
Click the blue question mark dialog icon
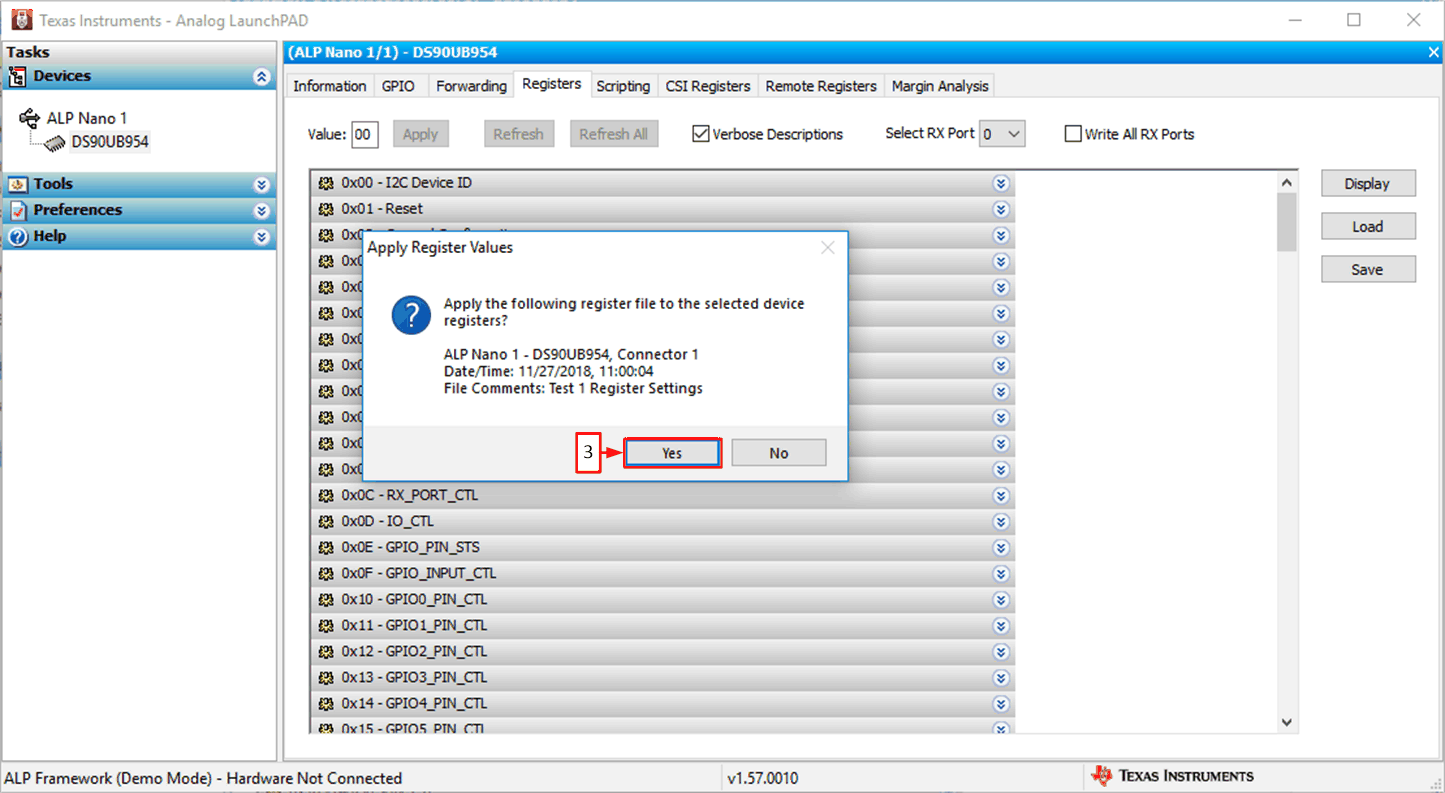click(x=411, y=314)
